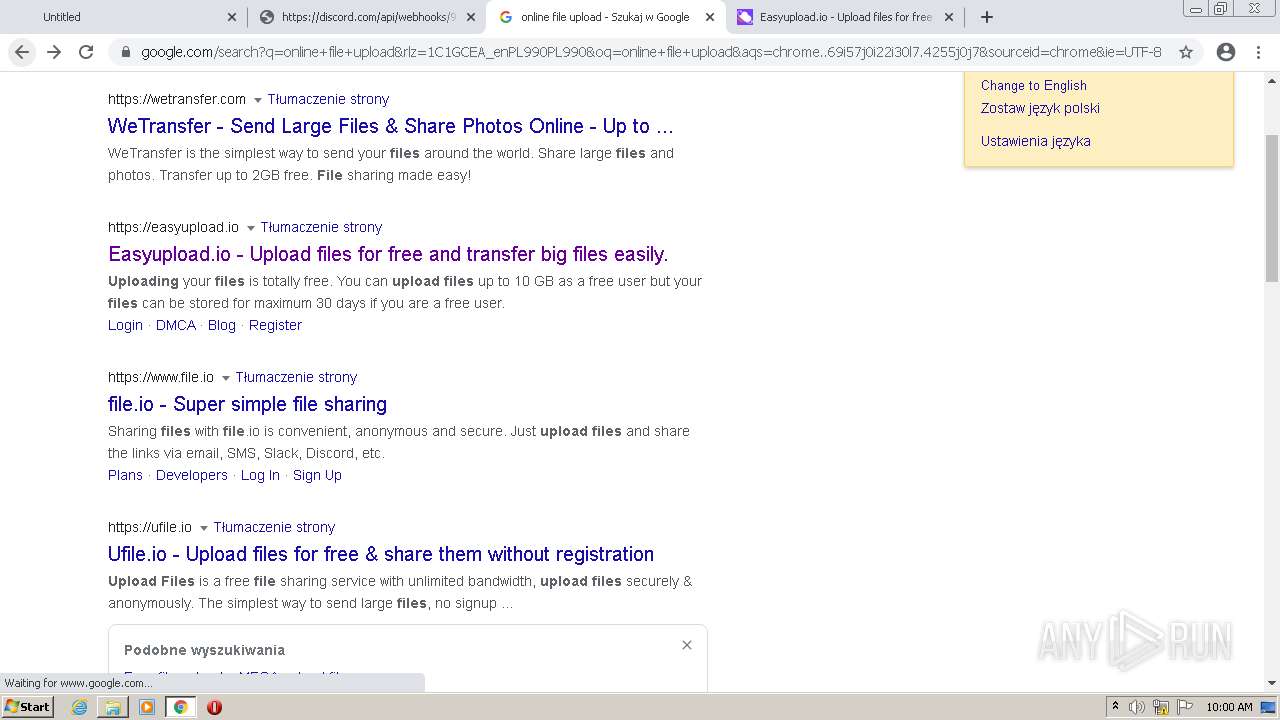Image resolution: width=1280 pixels, height=720 pixels.
Task: Open Chrome three-dot menu
Action: 1260,52
